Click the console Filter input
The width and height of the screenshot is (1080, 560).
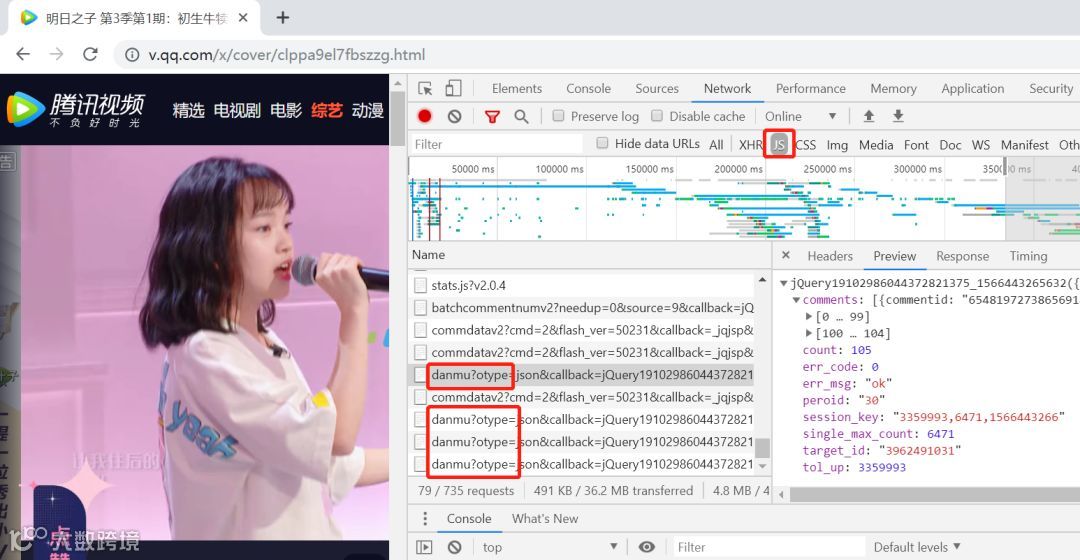coord(769,547)
